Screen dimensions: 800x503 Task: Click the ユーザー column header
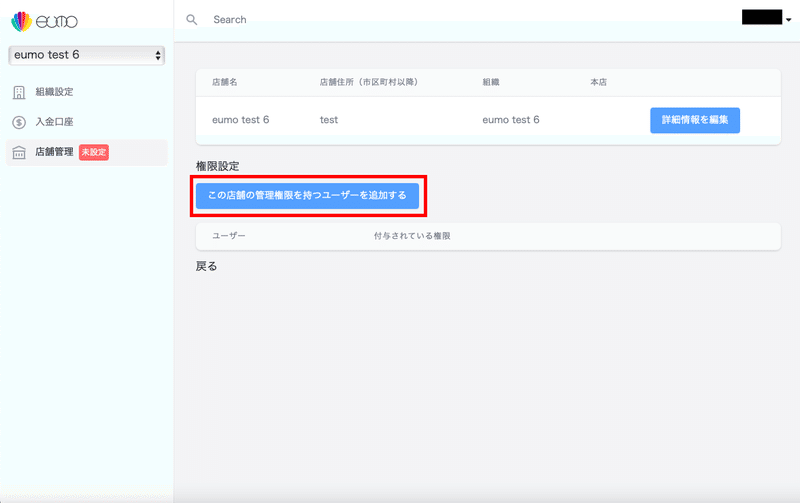pyautogui.click(x=229, y=236)
